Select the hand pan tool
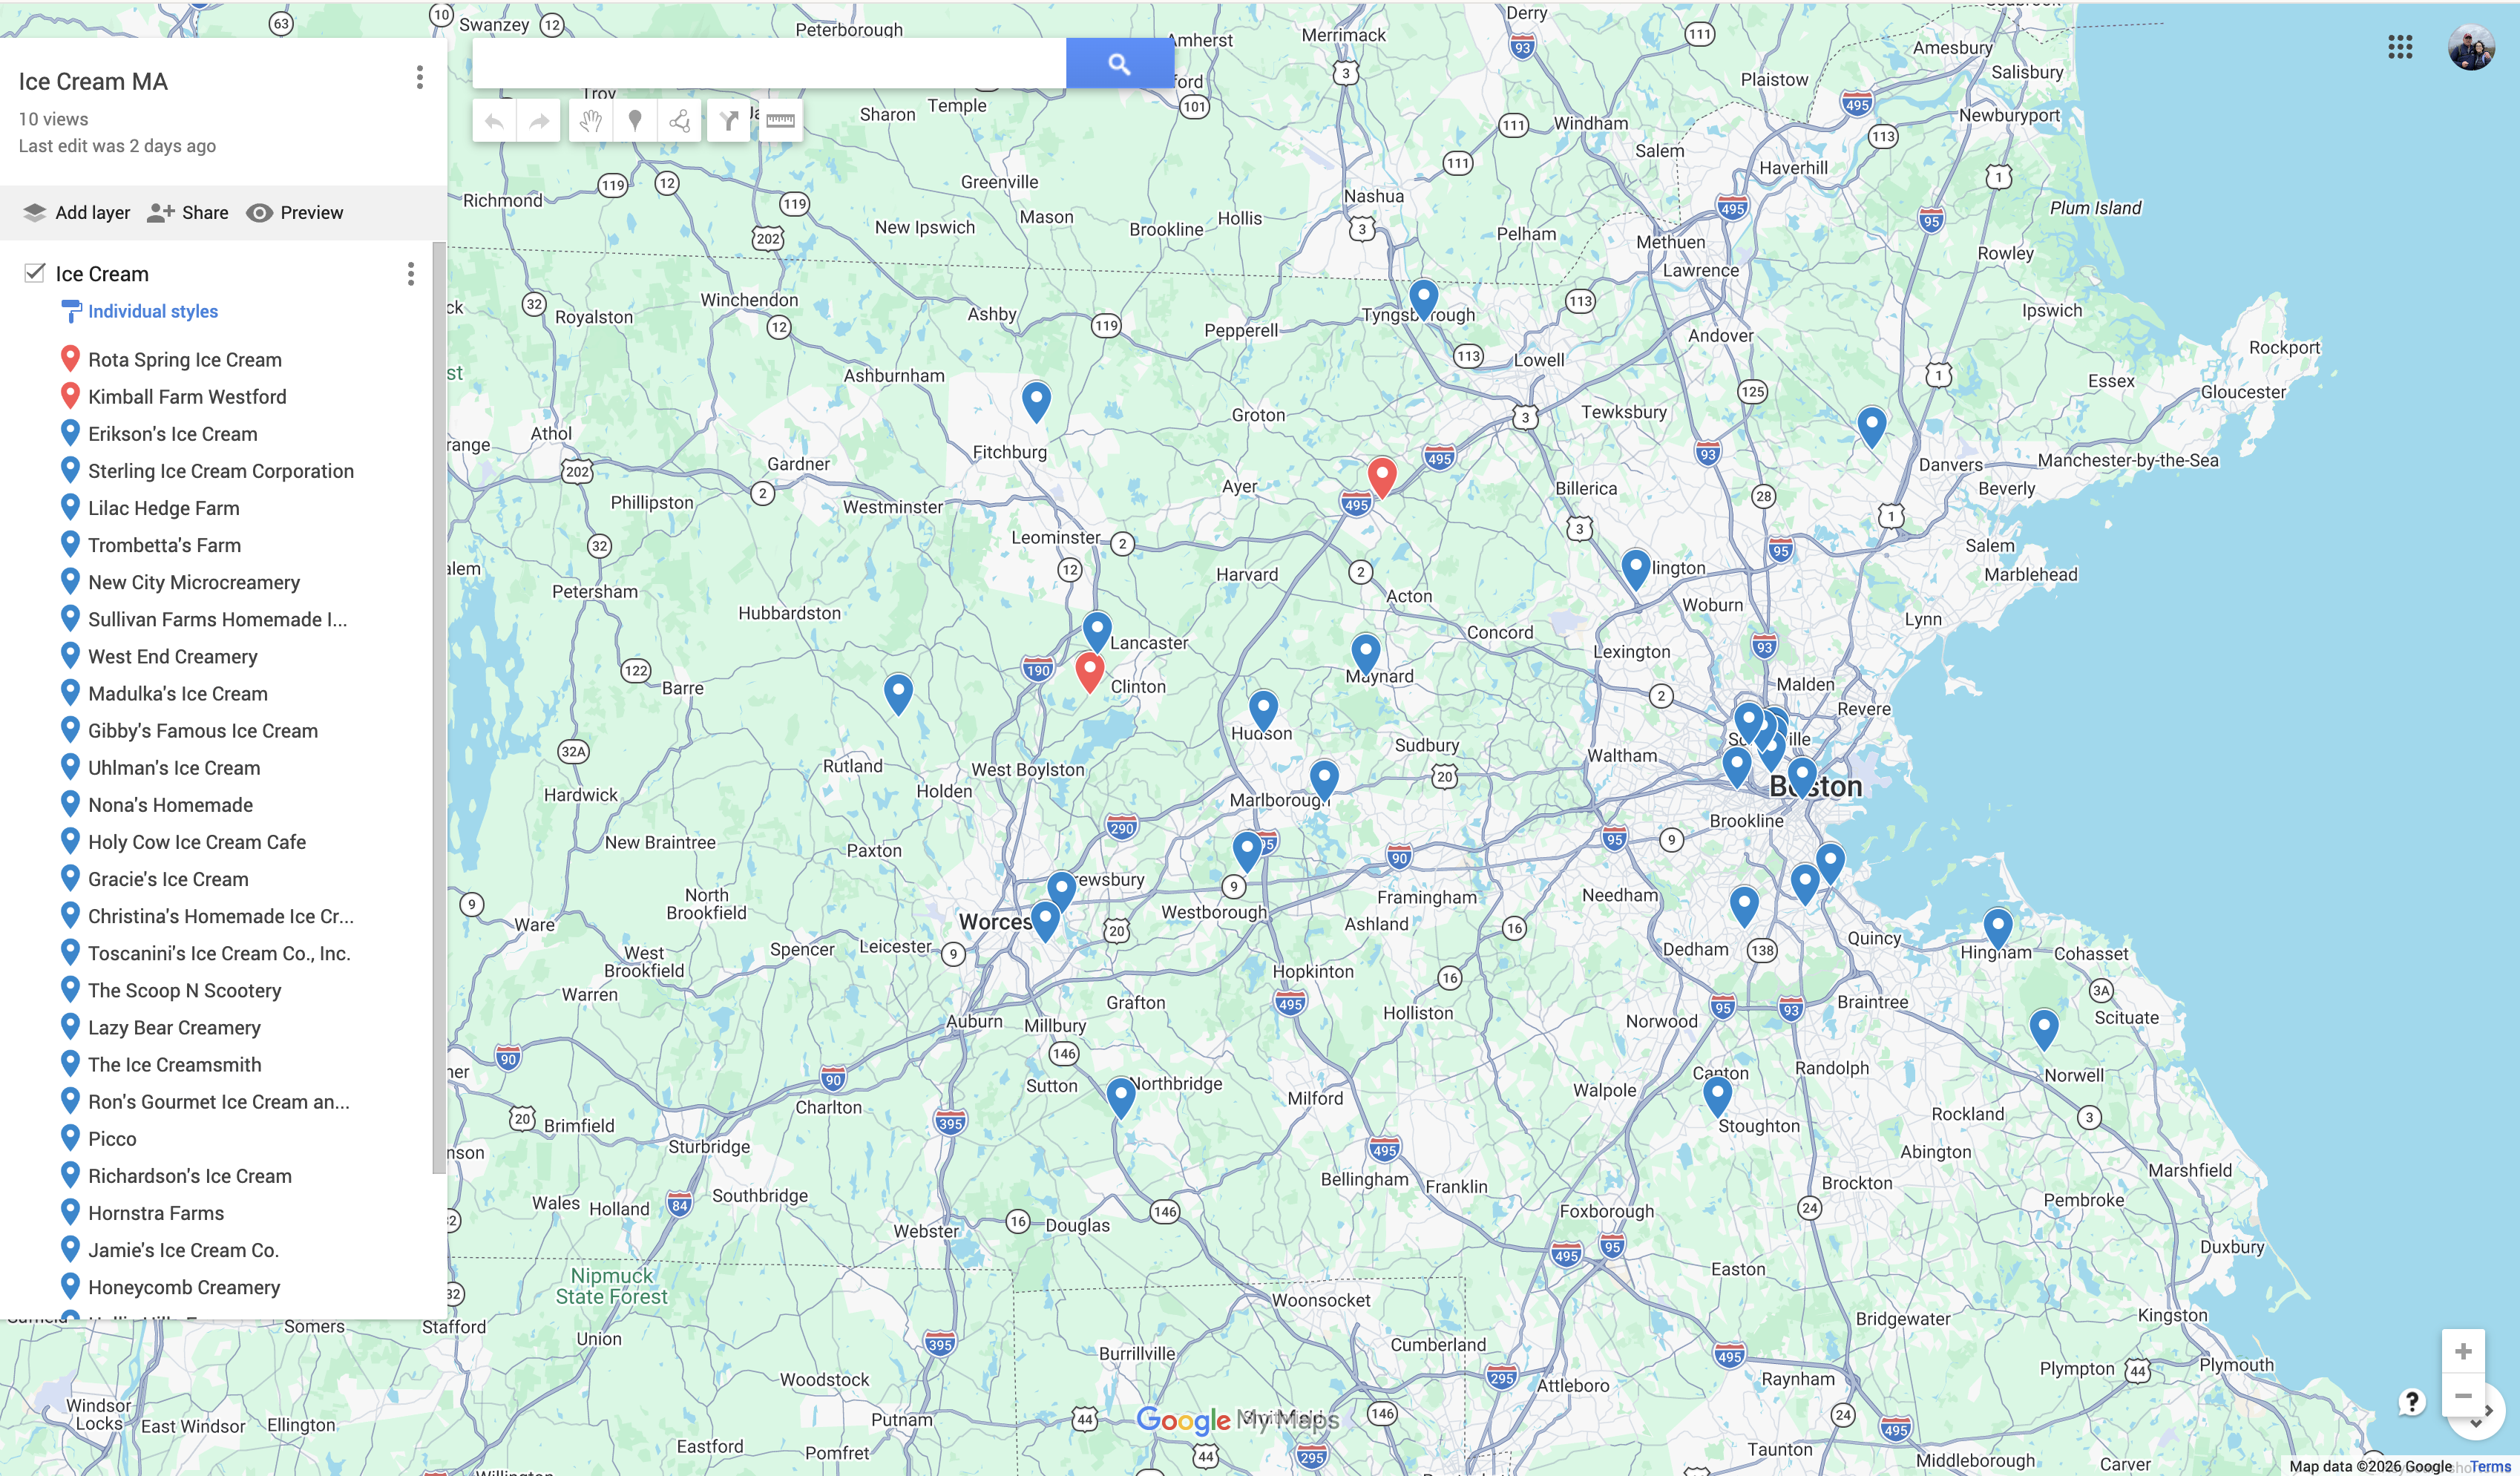The image size is (2520, 1476). click(x=591, y=121)
